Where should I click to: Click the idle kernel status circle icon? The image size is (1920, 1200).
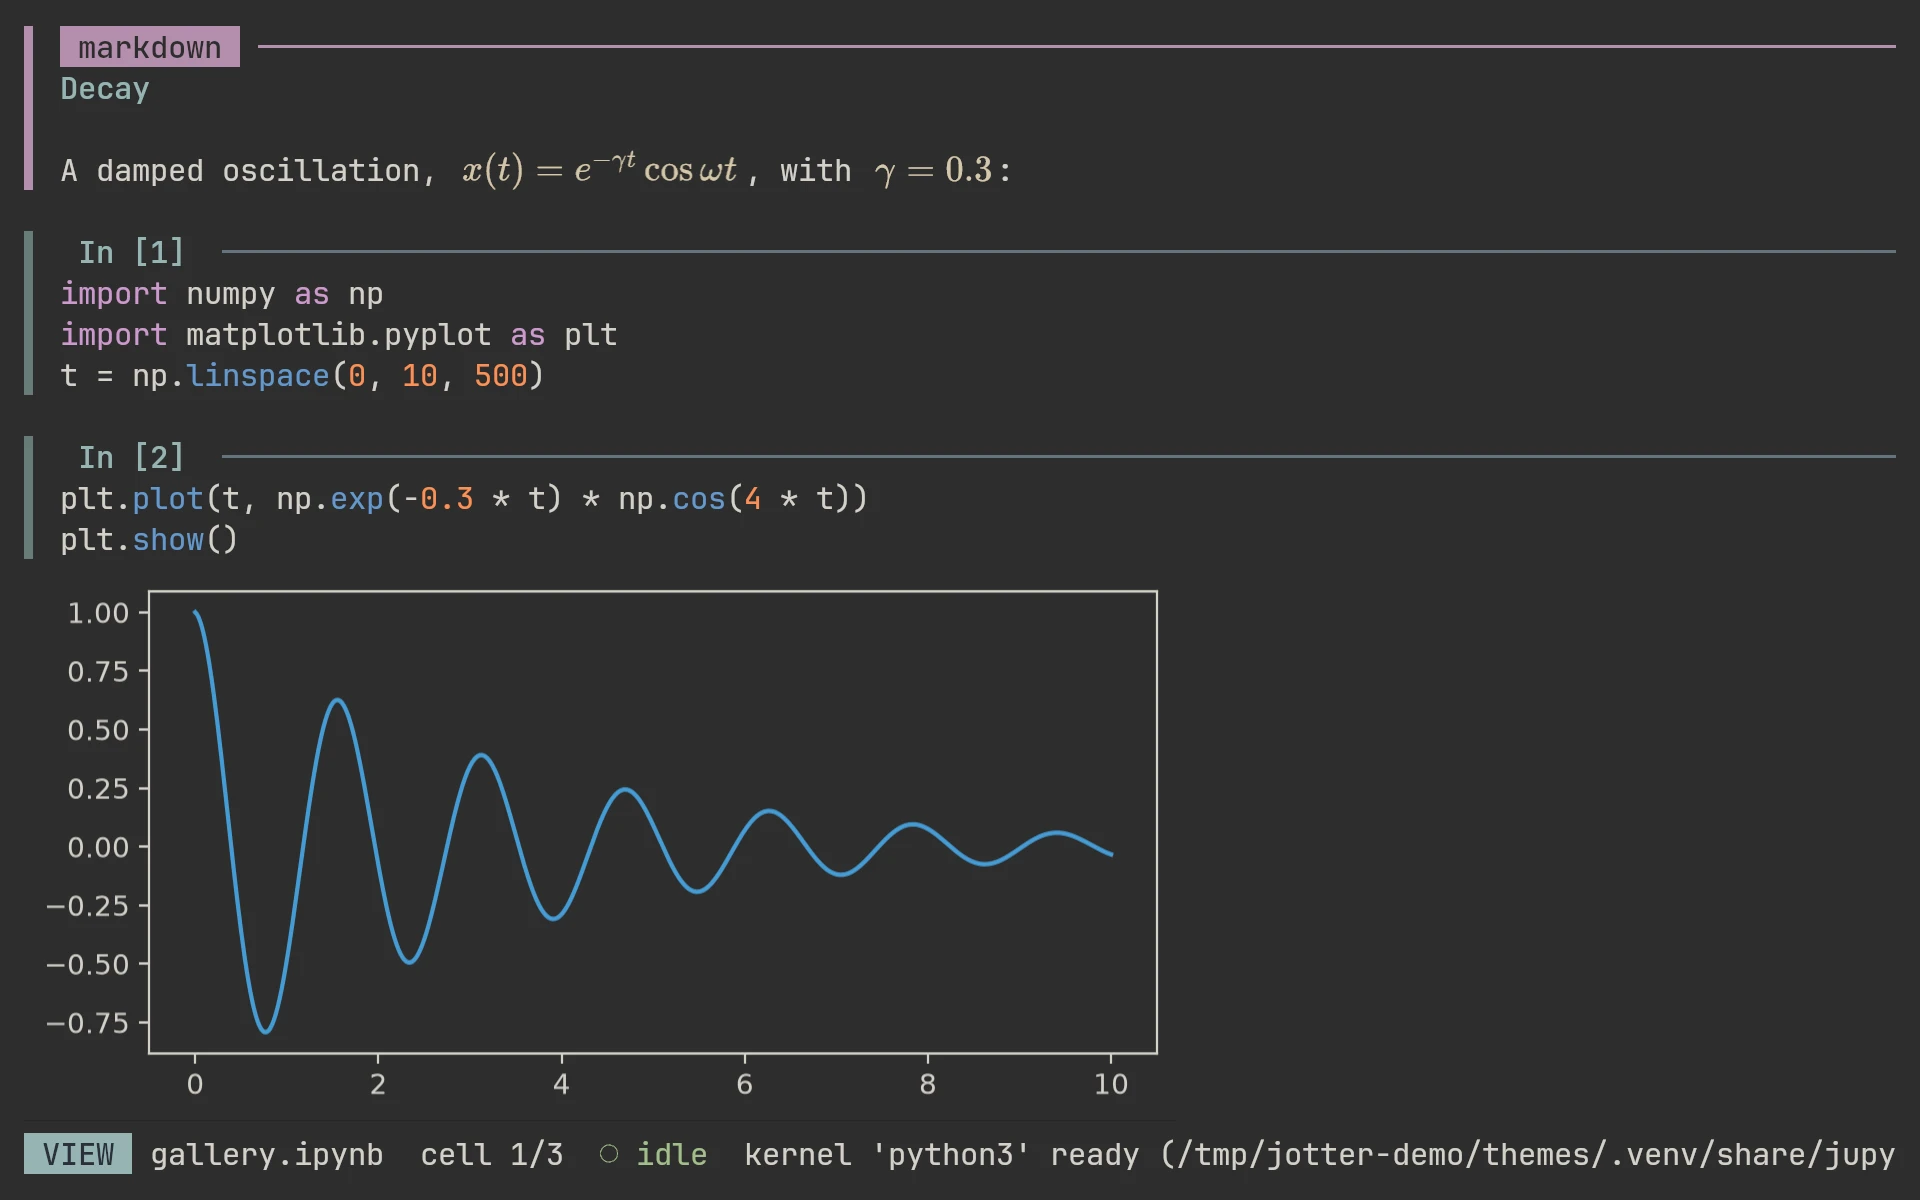point(609,1154)
